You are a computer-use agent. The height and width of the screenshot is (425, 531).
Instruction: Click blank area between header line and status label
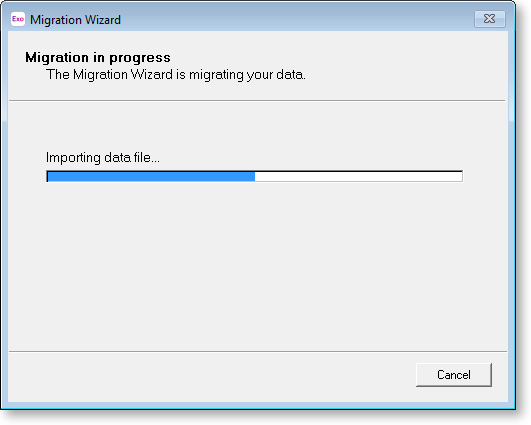click(x=257, y=125)
